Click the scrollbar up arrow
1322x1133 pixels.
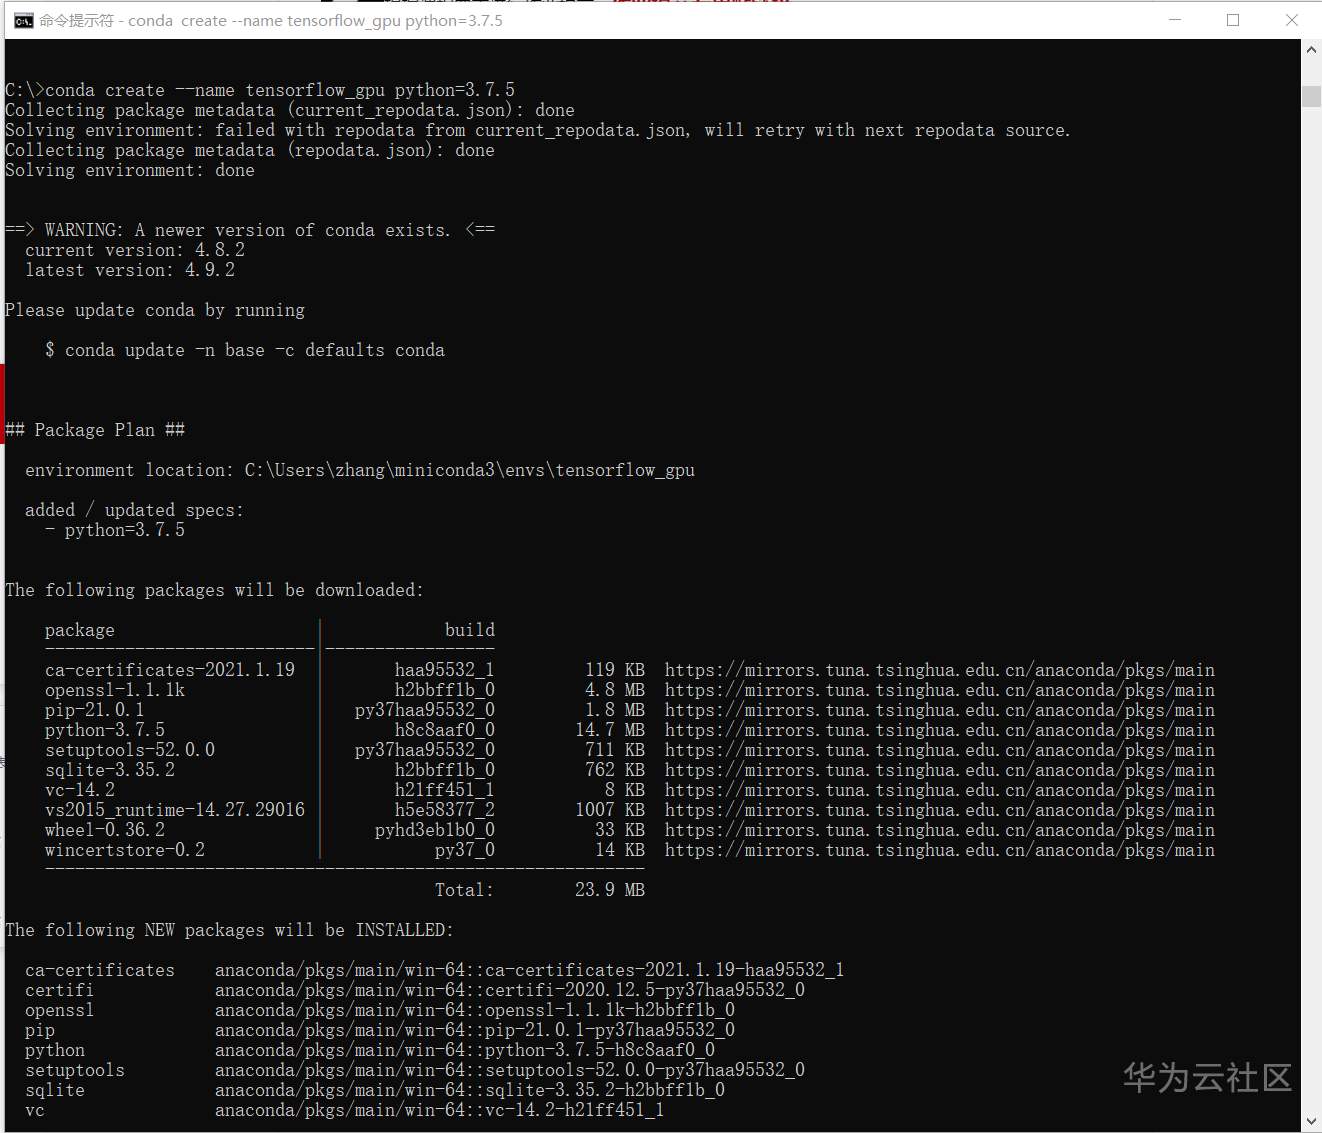1311,49
